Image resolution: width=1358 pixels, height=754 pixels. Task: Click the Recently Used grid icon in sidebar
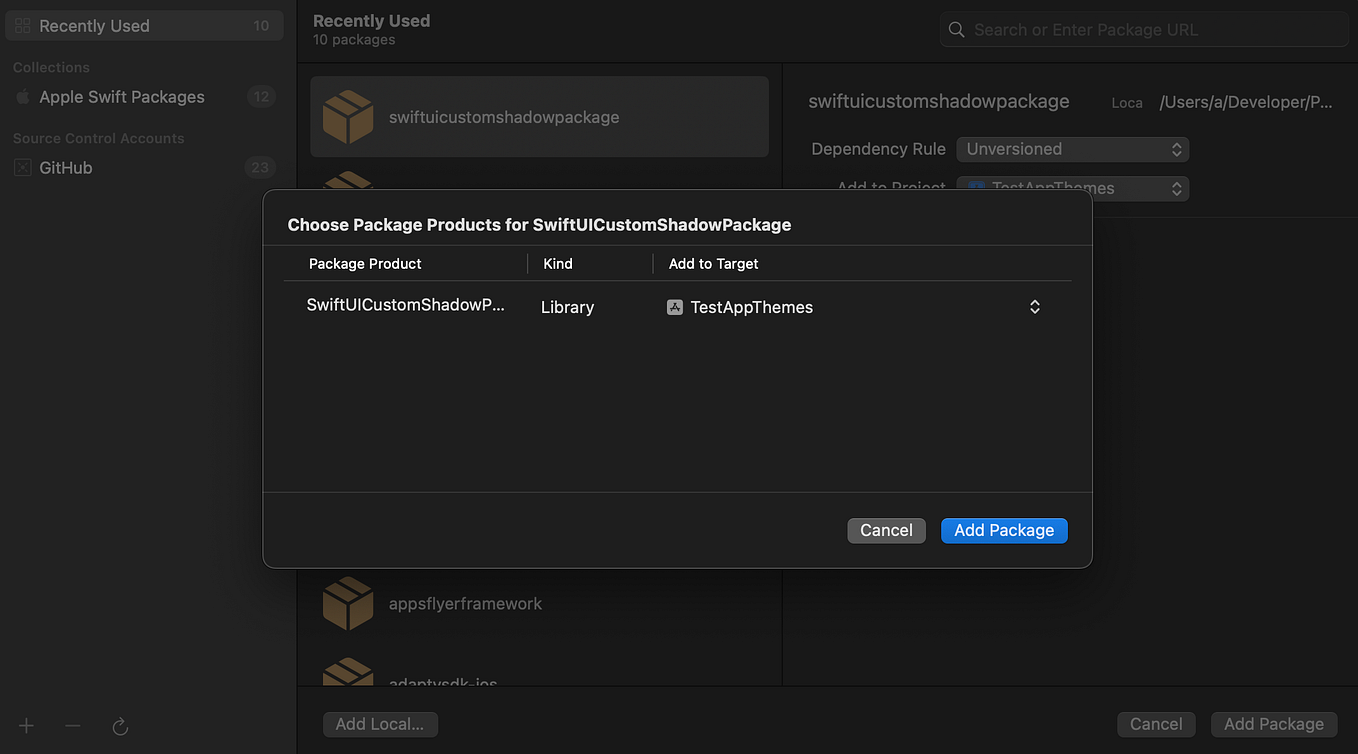22,26
